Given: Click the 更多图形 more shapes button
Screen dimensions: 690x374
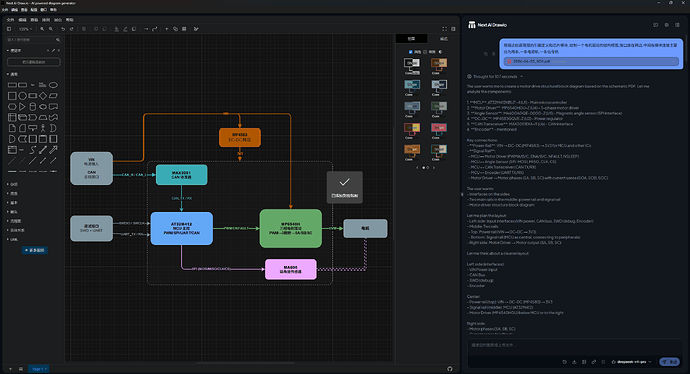Looking at the screenshot, I should tap(35, 250).
